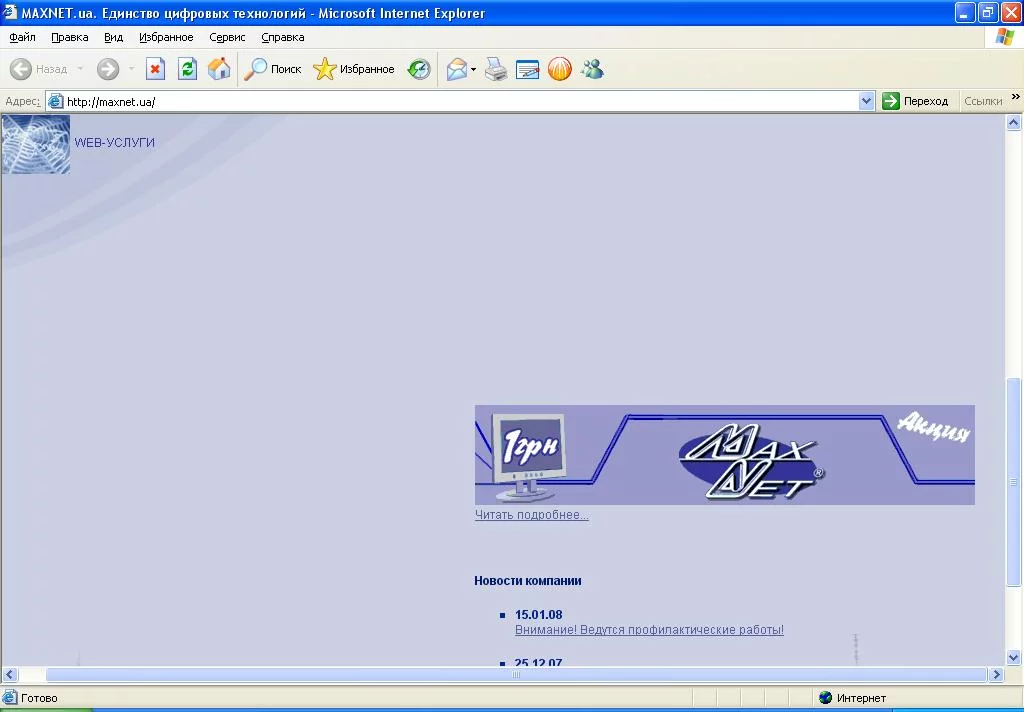Open the Правка menu
The height and width of the screenshot is (712, 1024).
70,37
